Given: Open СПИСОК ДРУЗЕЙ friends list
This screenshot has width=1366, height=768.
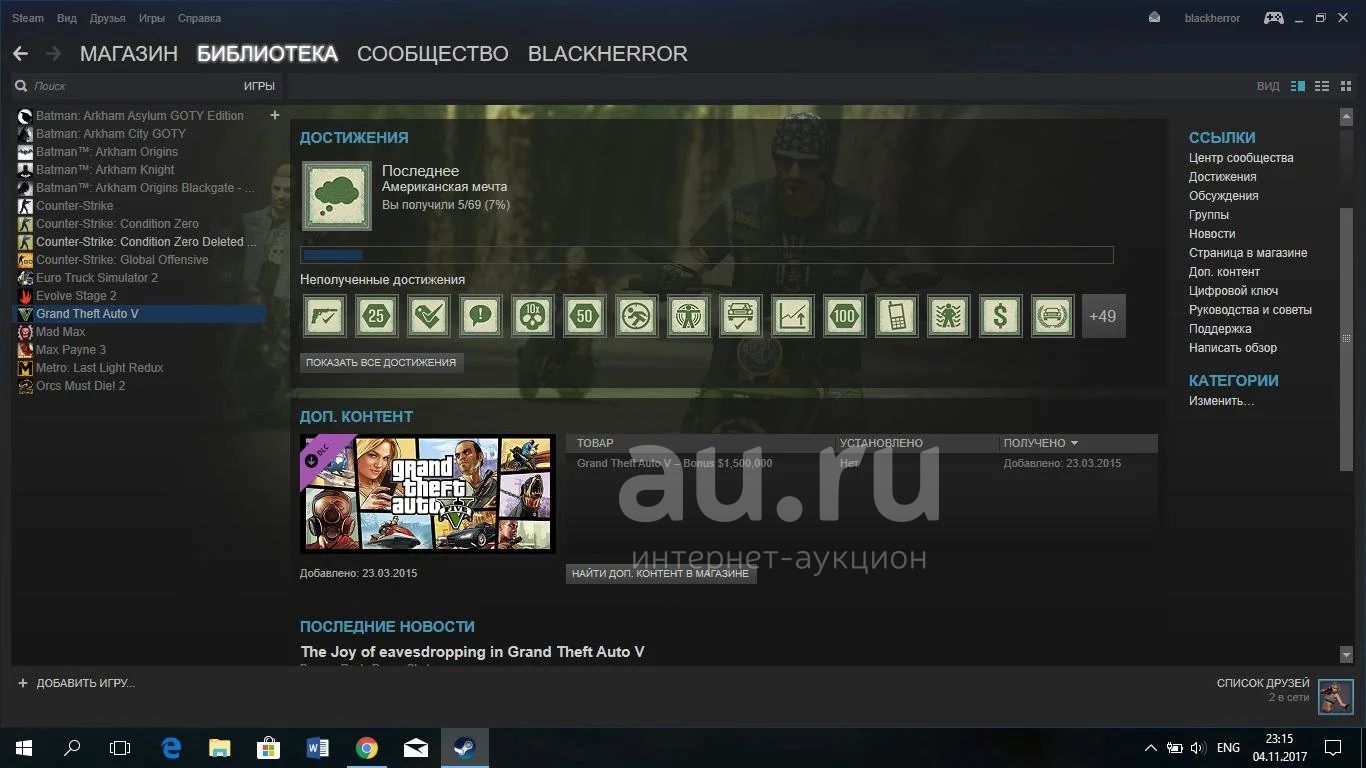Looking at the screenshot, I should (1263, 683).
